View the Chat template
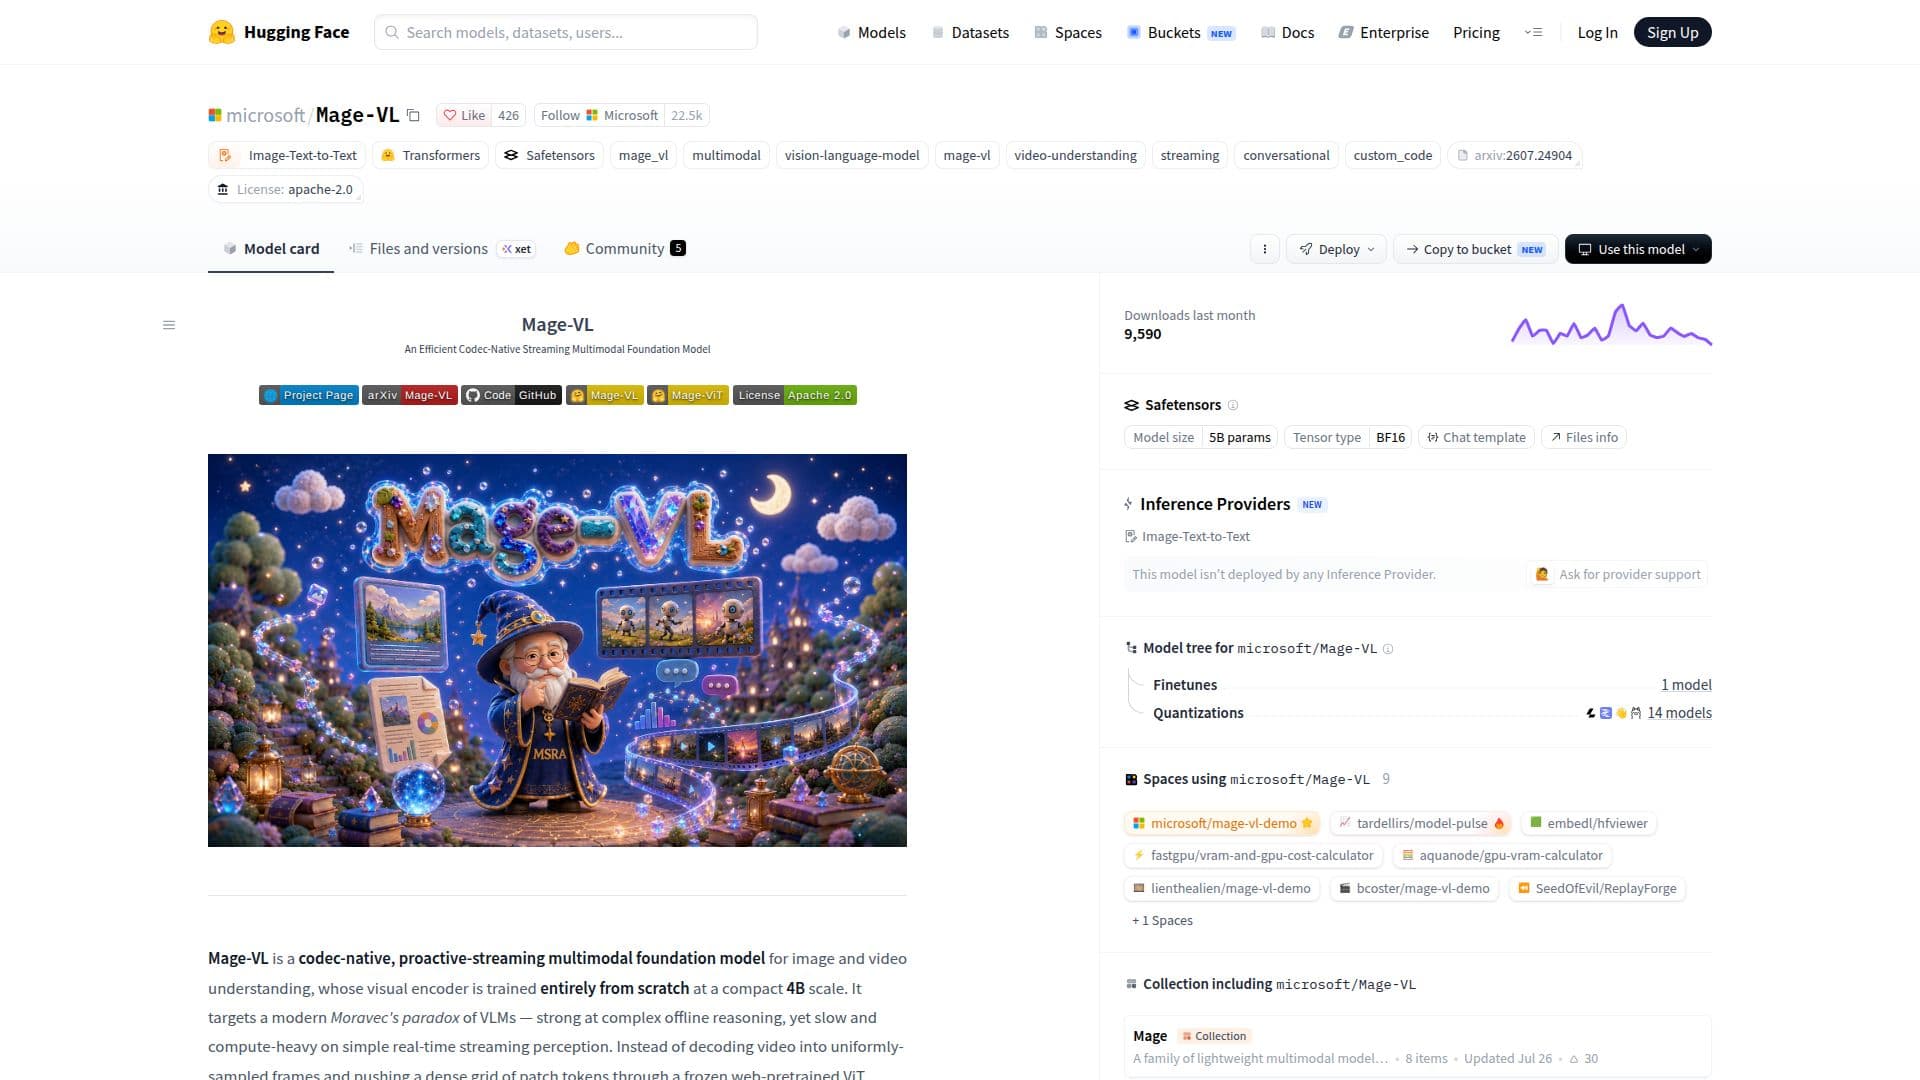 (1476, 437)
